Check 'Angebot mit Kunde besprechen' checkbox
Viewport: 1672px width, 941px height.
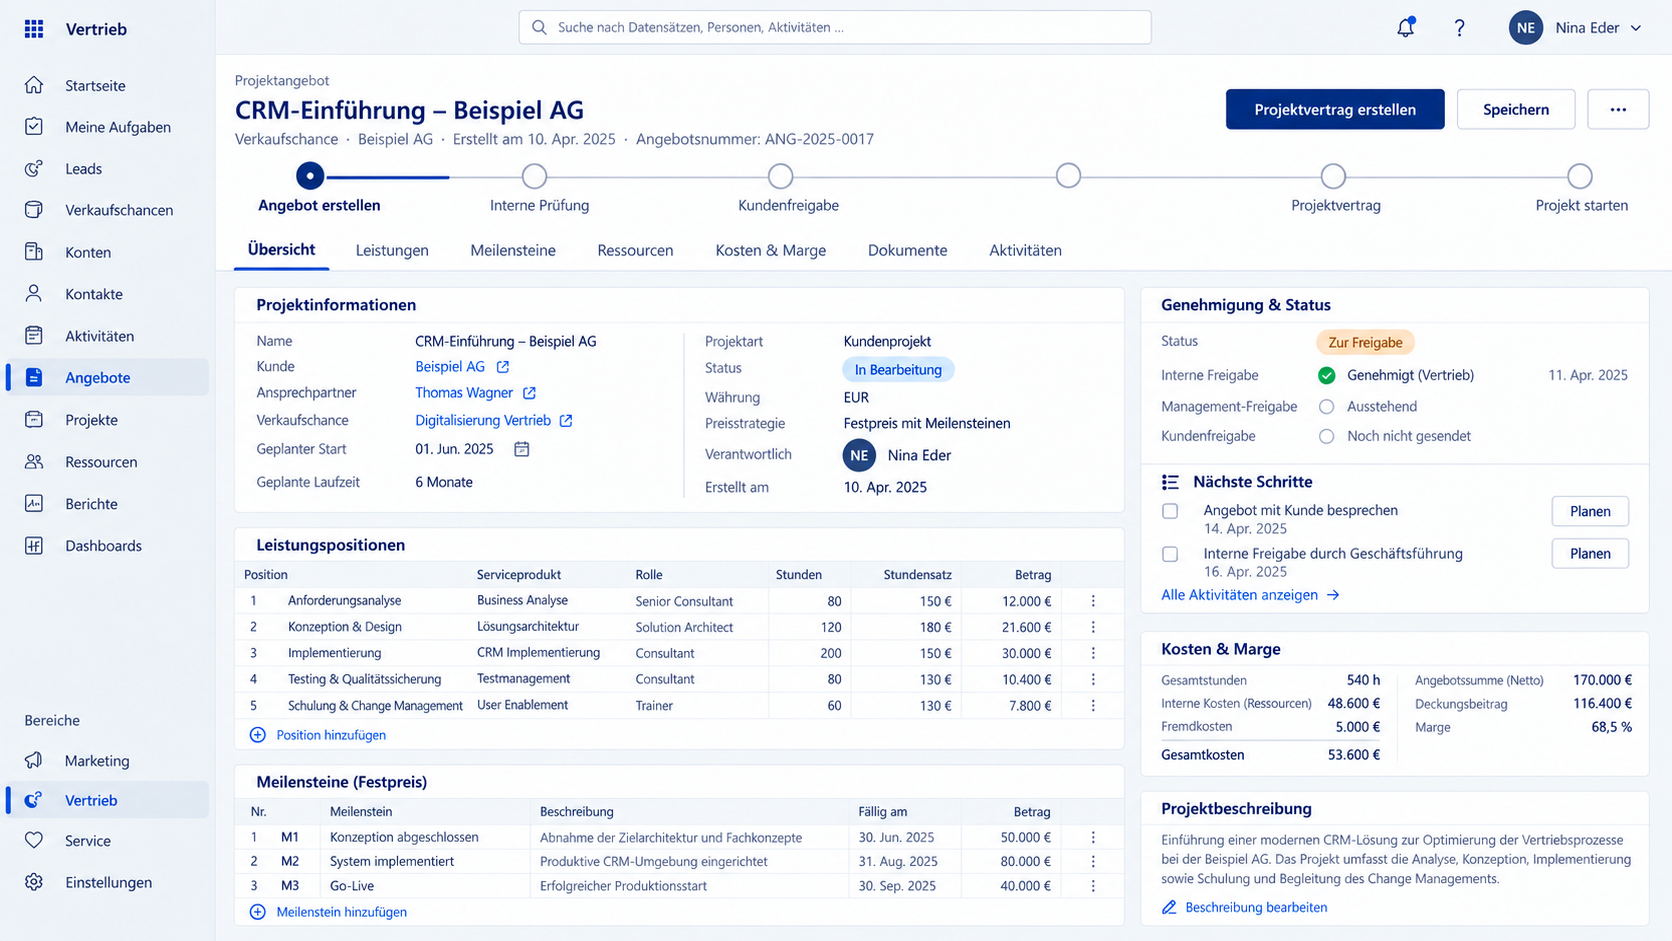click(x=1170, y=511)
